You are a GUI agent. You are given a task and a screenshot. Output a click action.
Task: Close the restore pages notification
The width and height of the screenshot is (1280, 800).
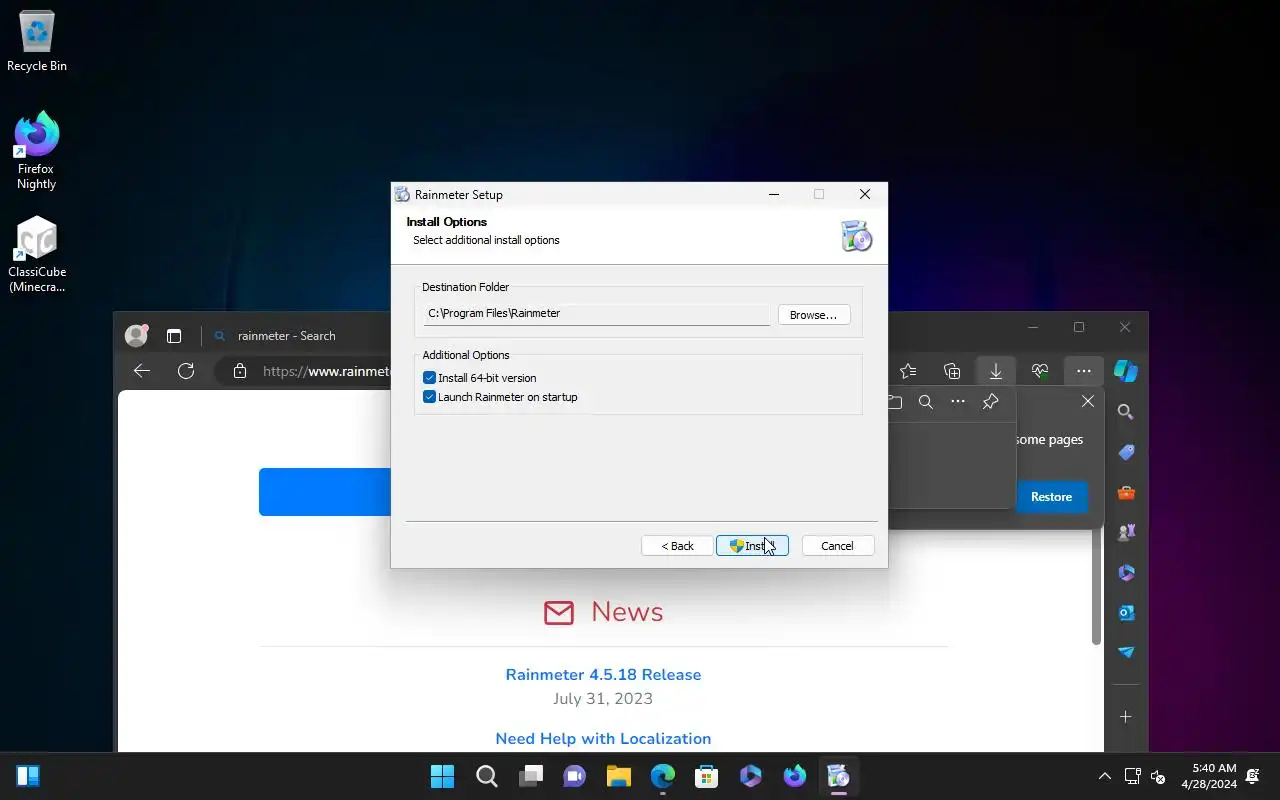[x=1088, y=402]
